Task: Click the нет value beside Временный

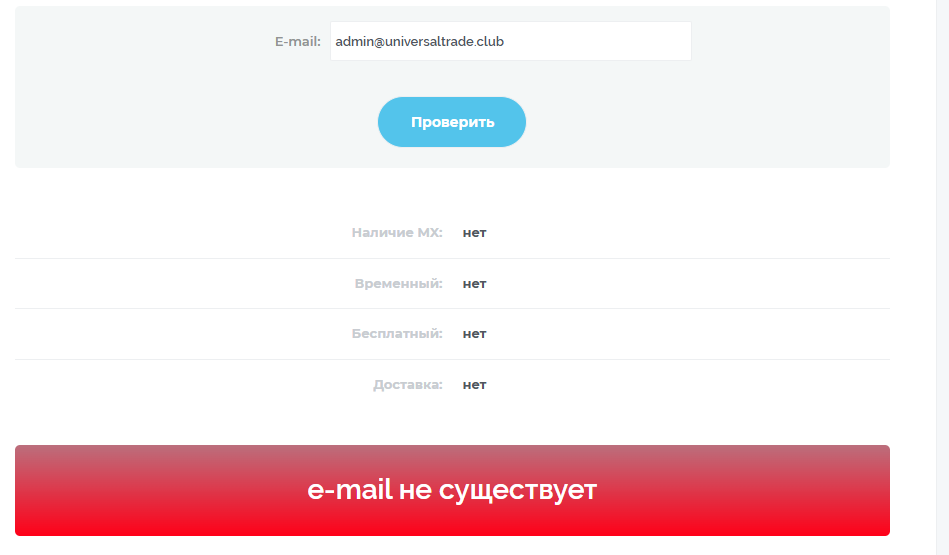Action: [x=474, y=283]
